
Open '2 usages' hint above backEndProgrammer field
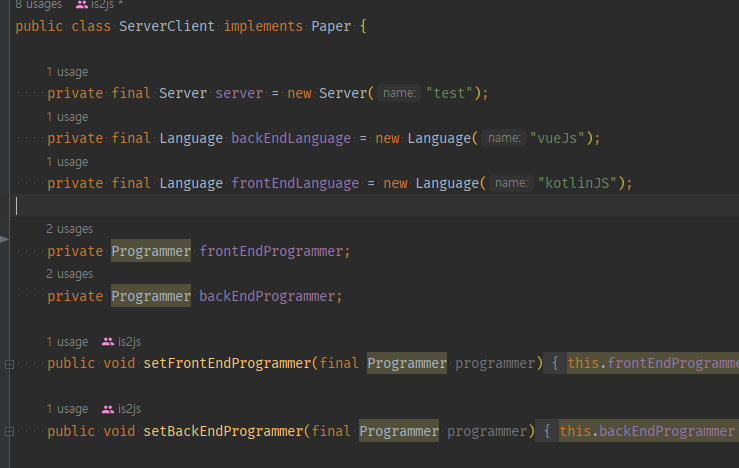(70, 274)
